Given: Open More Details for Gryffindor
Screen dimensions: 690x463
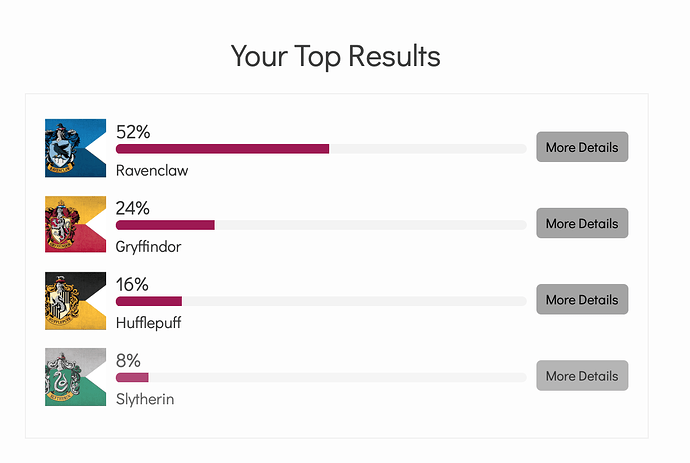Looking at the screenshot, I should point(582,223).
